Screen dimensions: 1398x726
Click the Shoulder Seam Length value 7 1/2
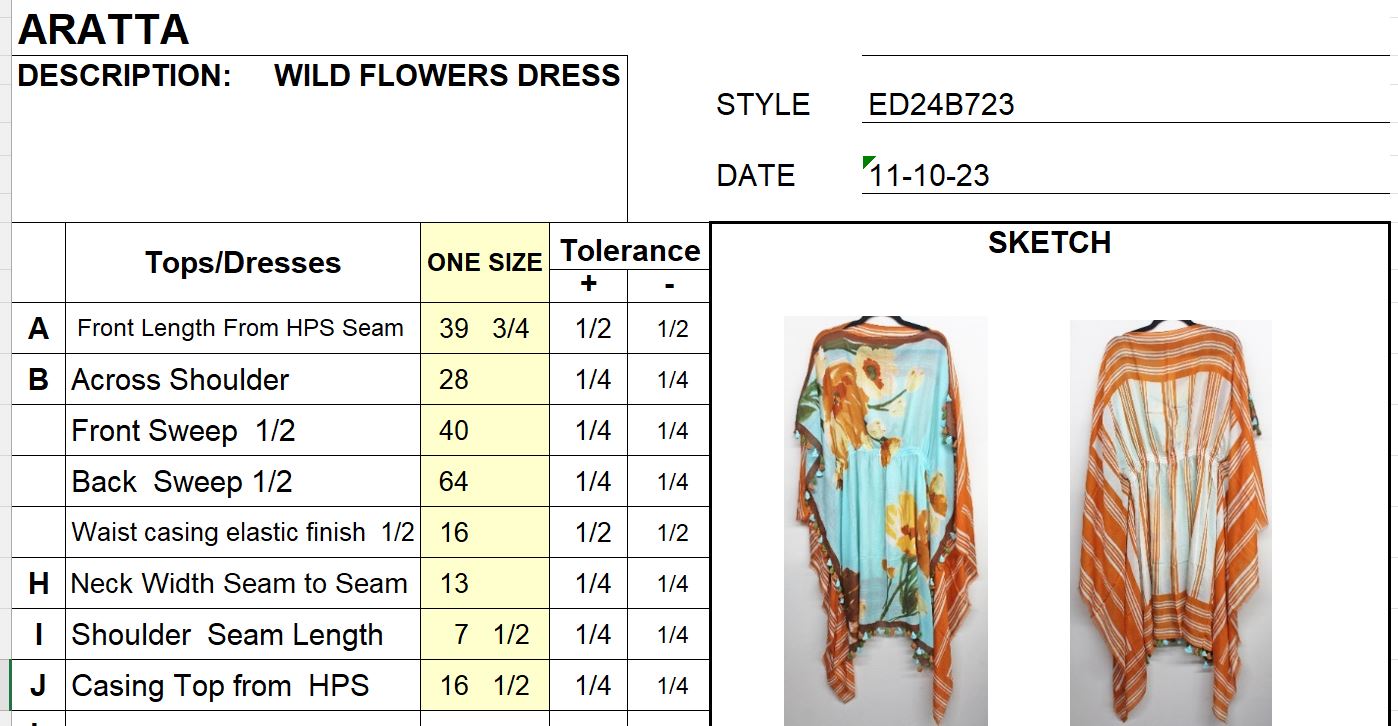click(x=485, y=635)
